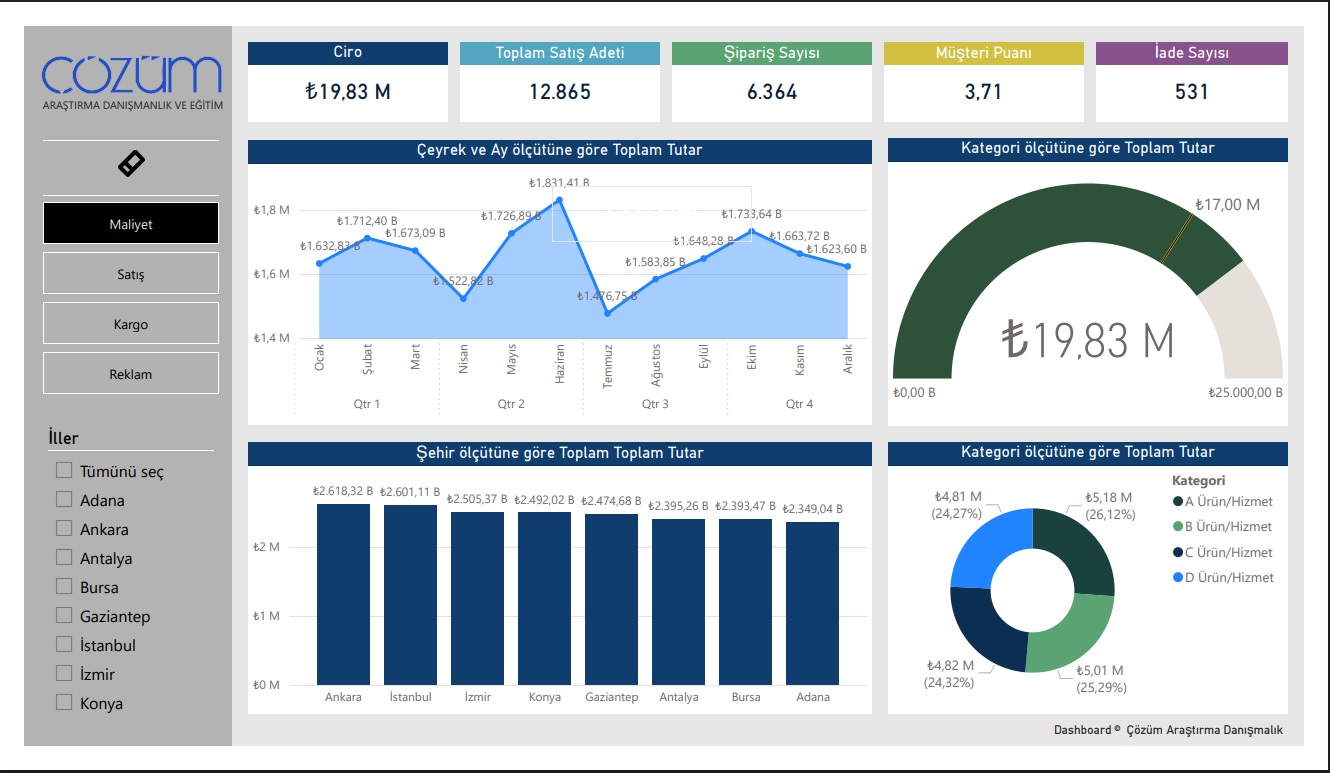The width and height of the screenshot is (1330, 773).
Task: Click the eraser clear-filters icon
Action: [x=131, y=164]
